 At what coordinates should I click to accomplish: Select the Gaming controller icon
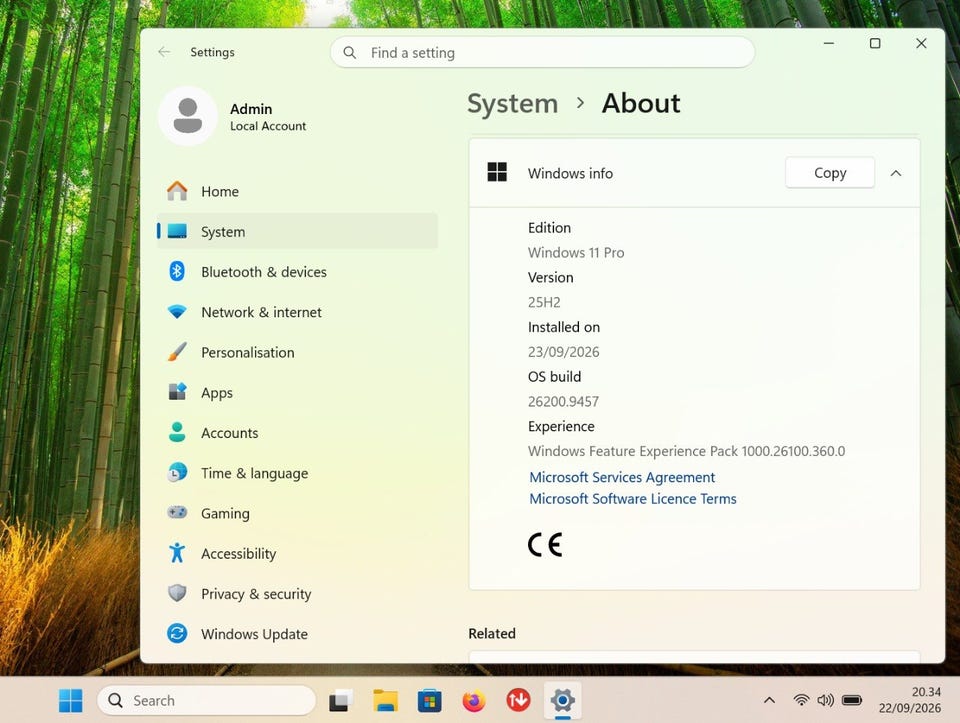177,512
